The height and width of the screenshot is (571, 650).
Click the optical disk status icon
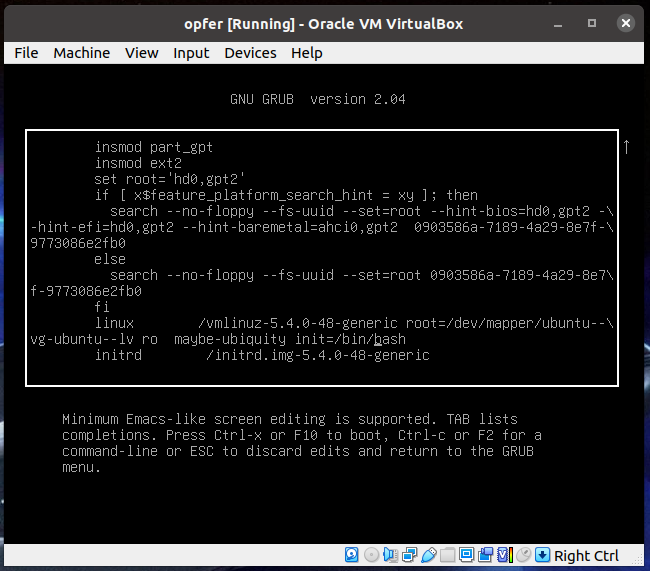point(371,555)
